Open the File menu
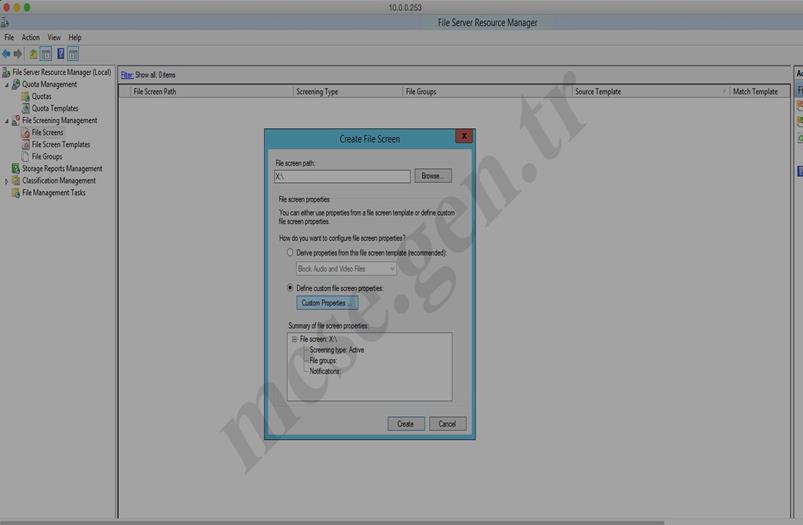Viewport: 803px width, 525px height. pos(9,37)
